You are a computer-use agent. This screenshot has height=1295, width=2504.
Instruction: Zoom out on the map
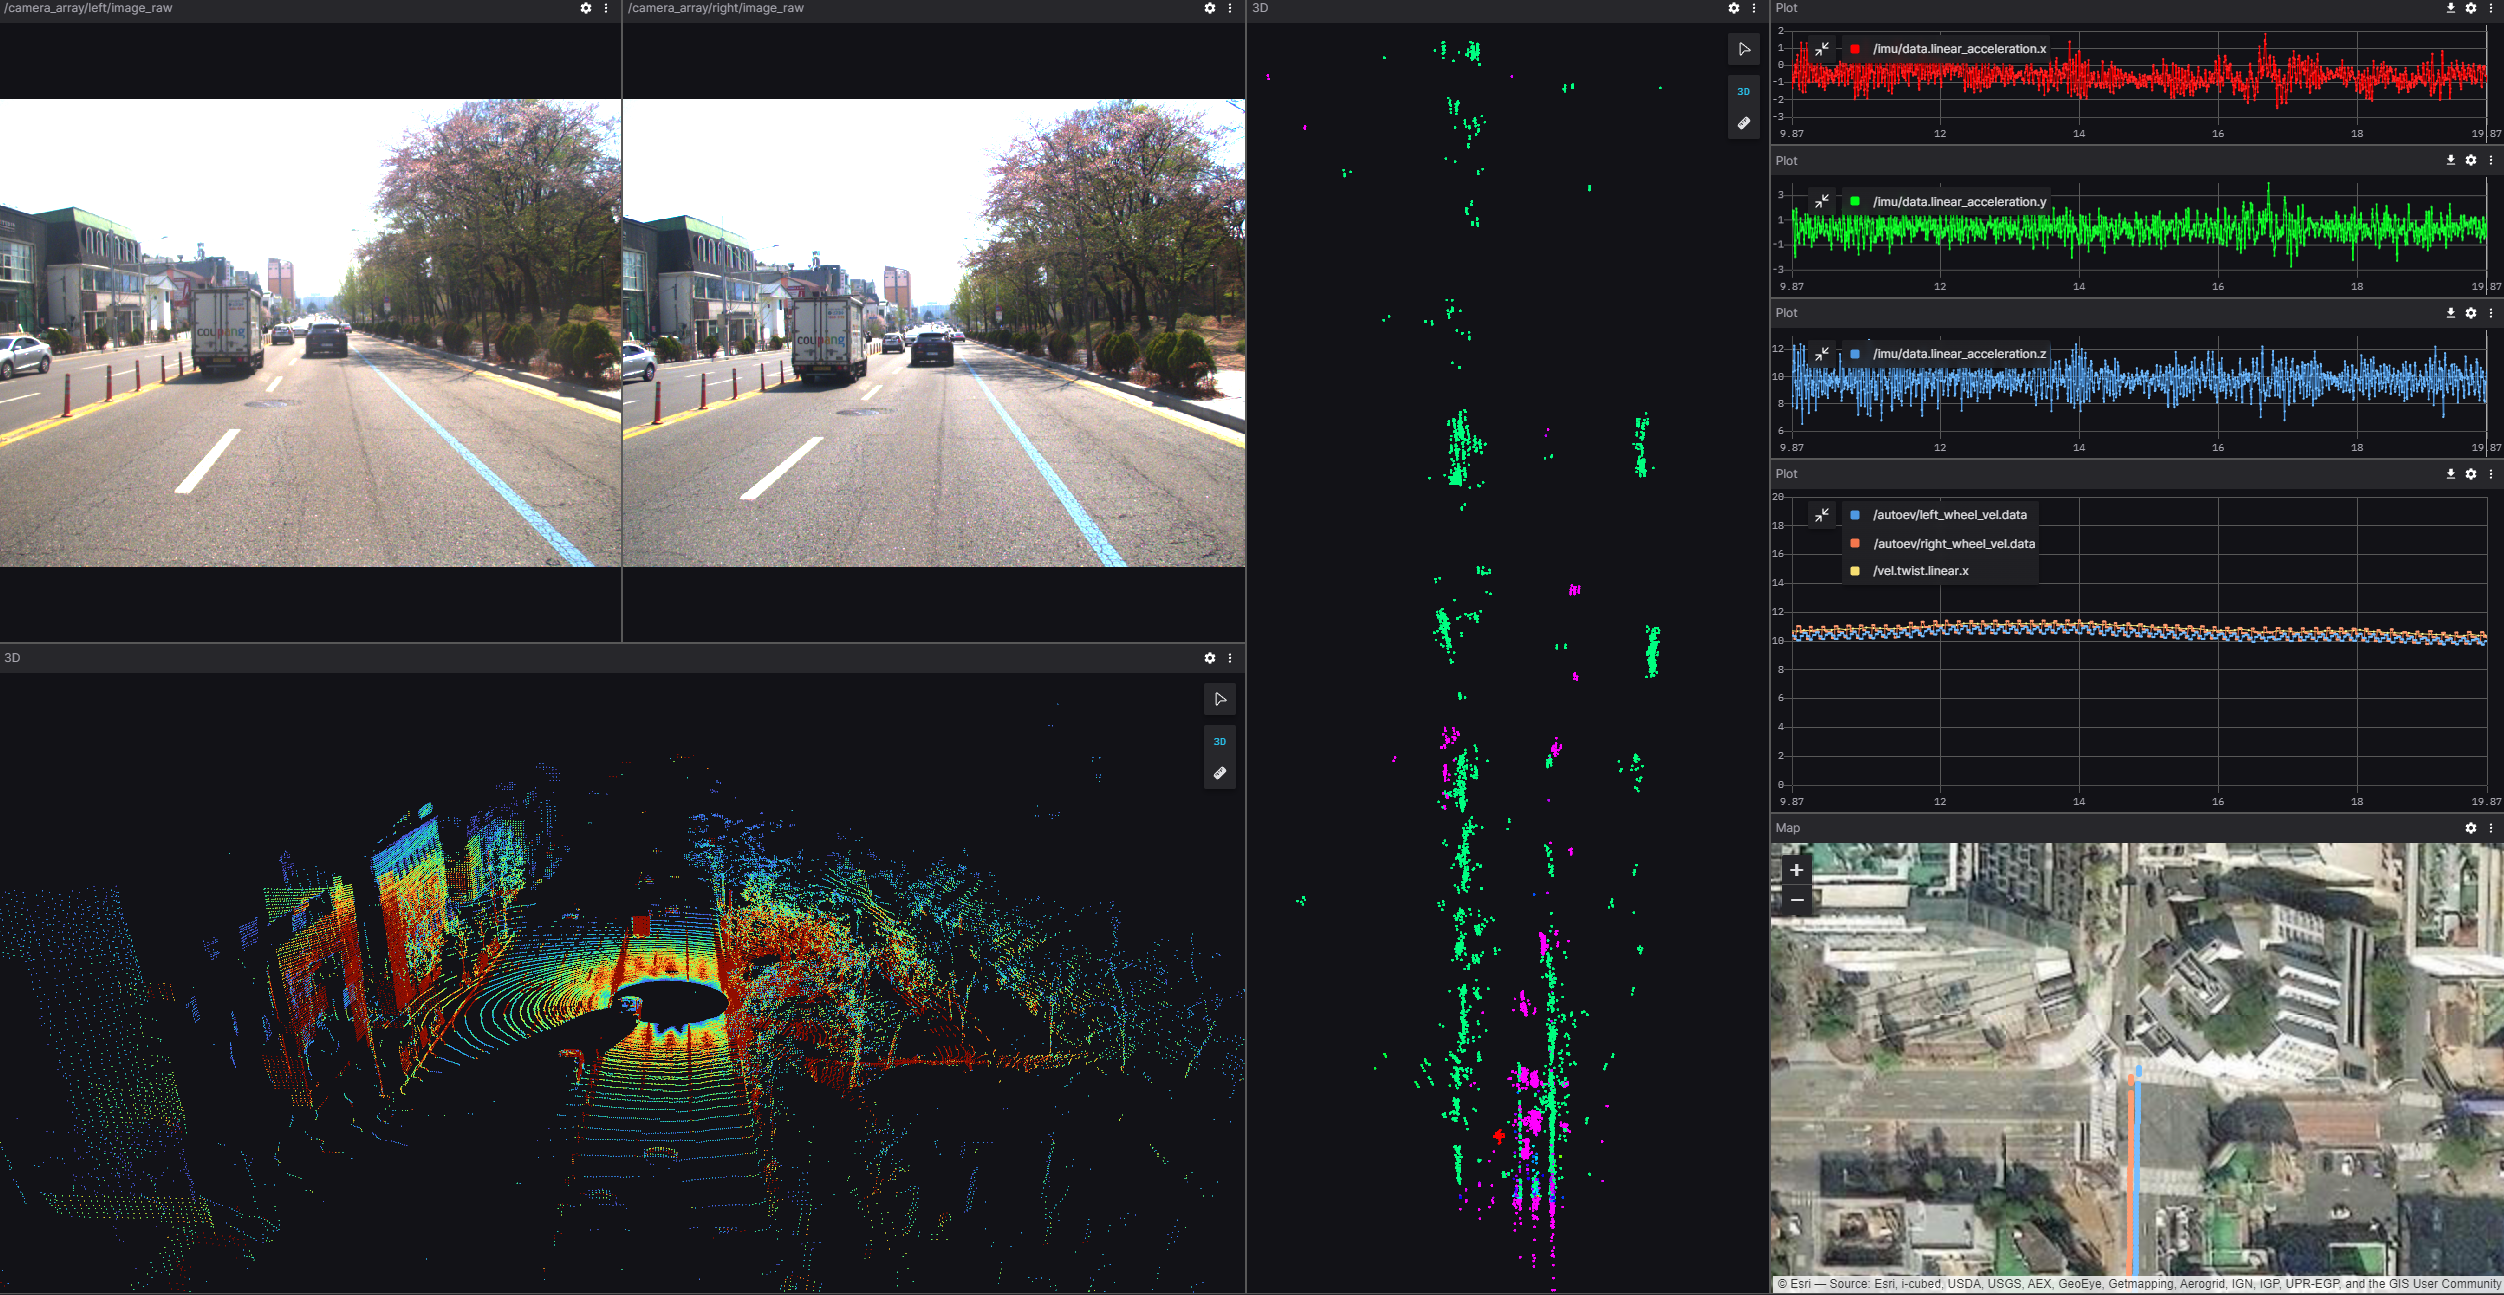(x=1797, y=900)
